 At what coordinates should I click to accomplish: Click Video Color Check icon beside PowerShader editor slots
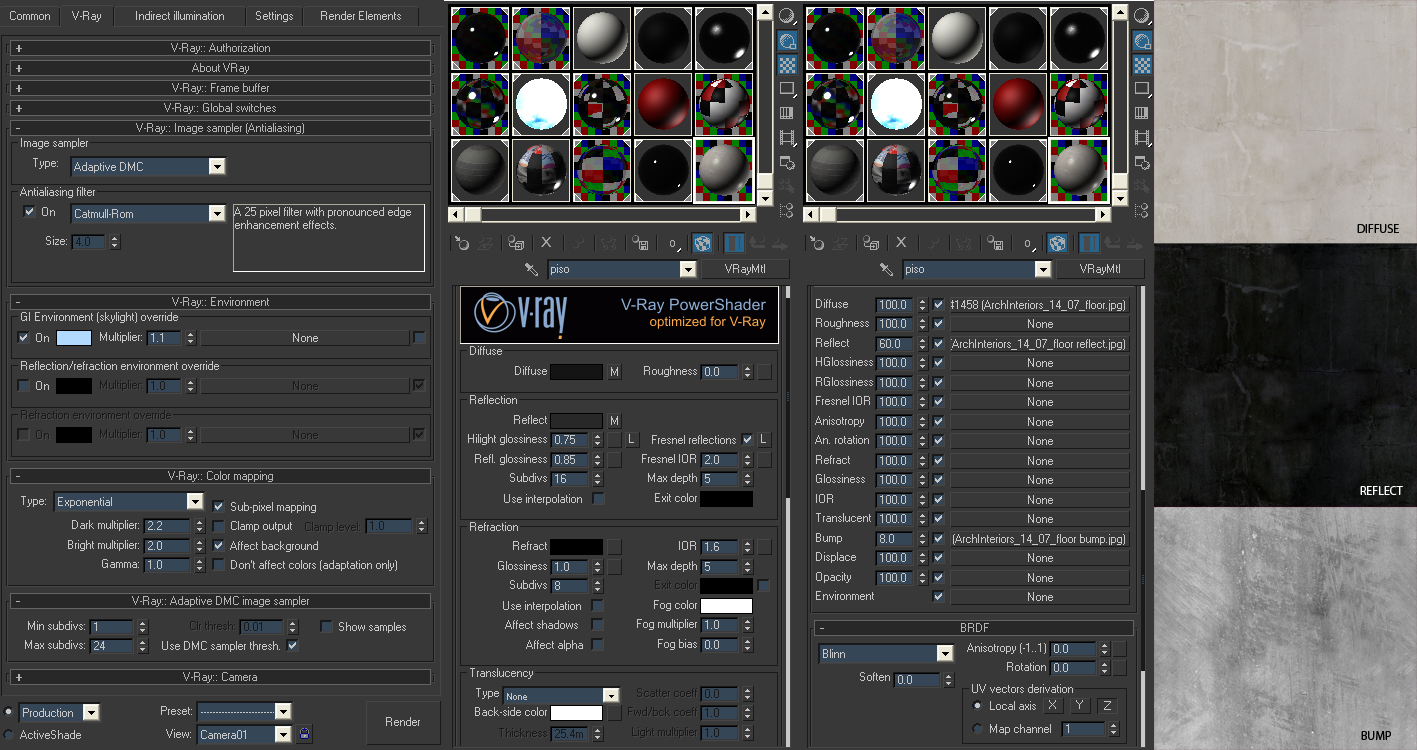click(x=787, y=113)
